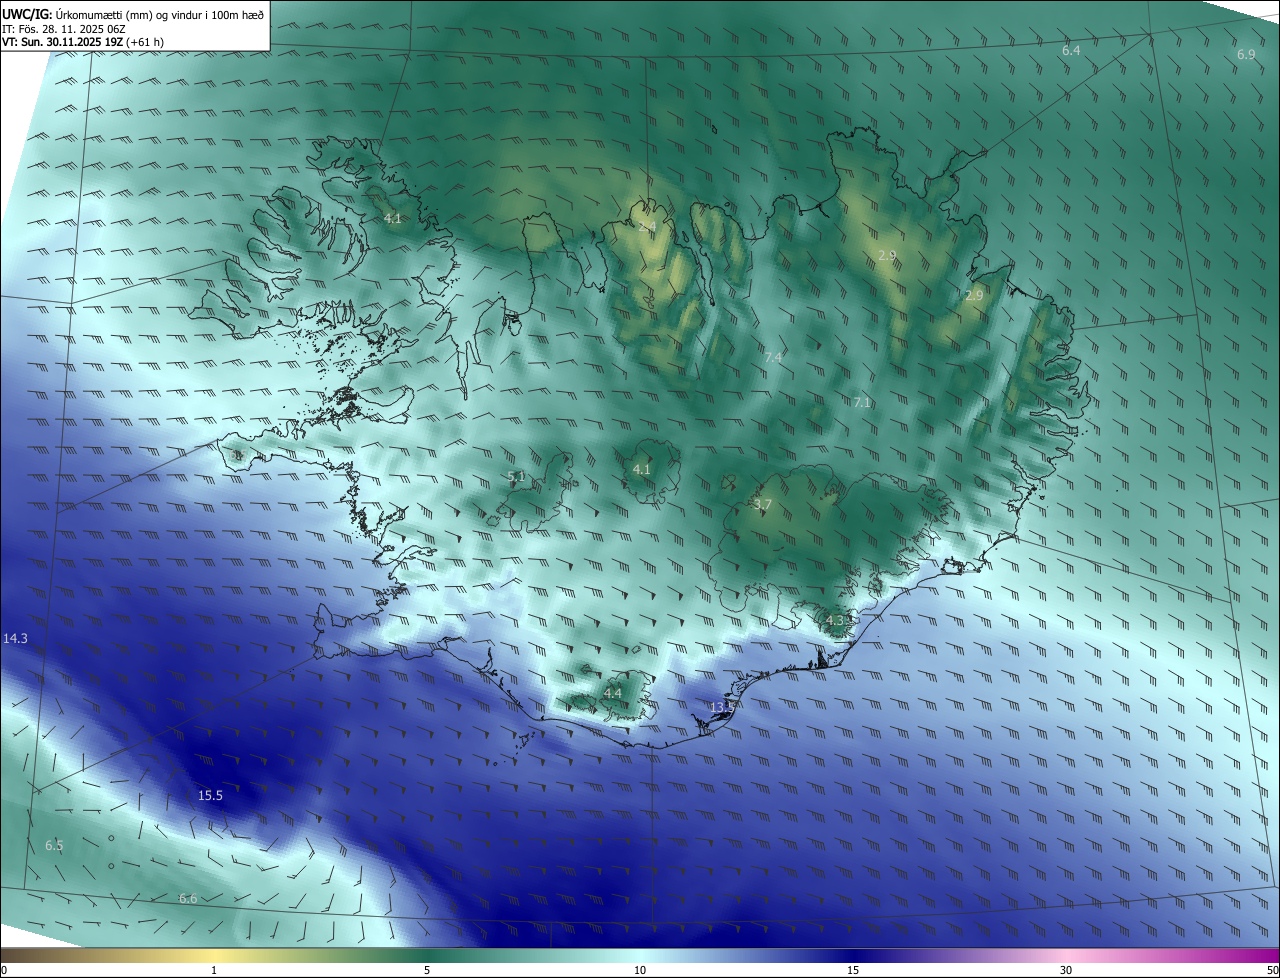This screenshot has height=978, width=1280.
Task: Click the map value label '6.9'
Action: (1246, 55)
